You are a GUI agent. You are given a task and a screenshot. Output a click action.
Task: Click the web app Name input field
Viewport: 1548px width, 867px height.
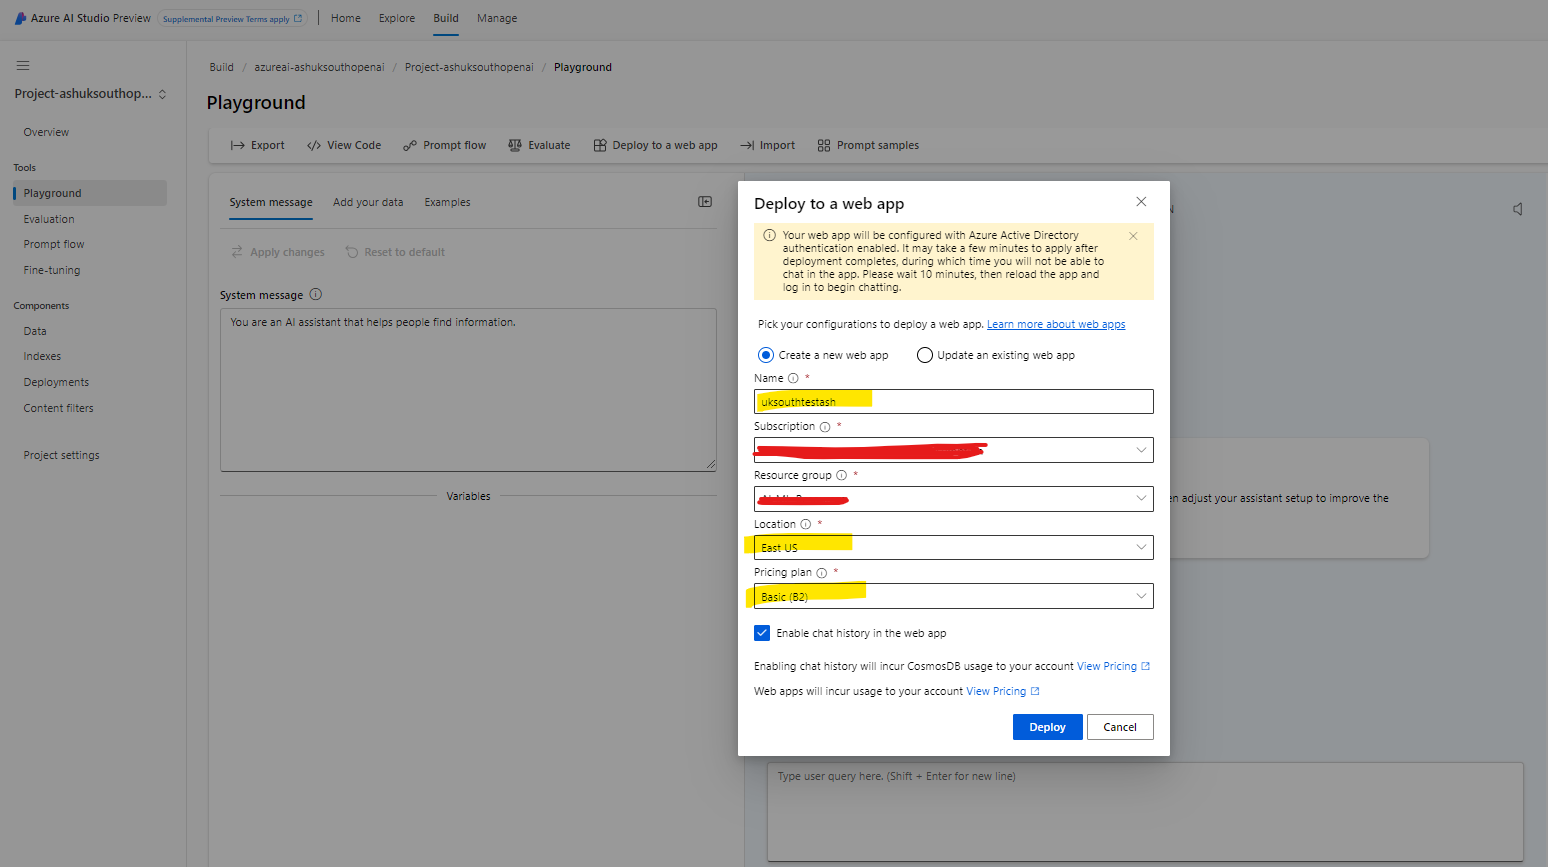[x=953, y=401]
